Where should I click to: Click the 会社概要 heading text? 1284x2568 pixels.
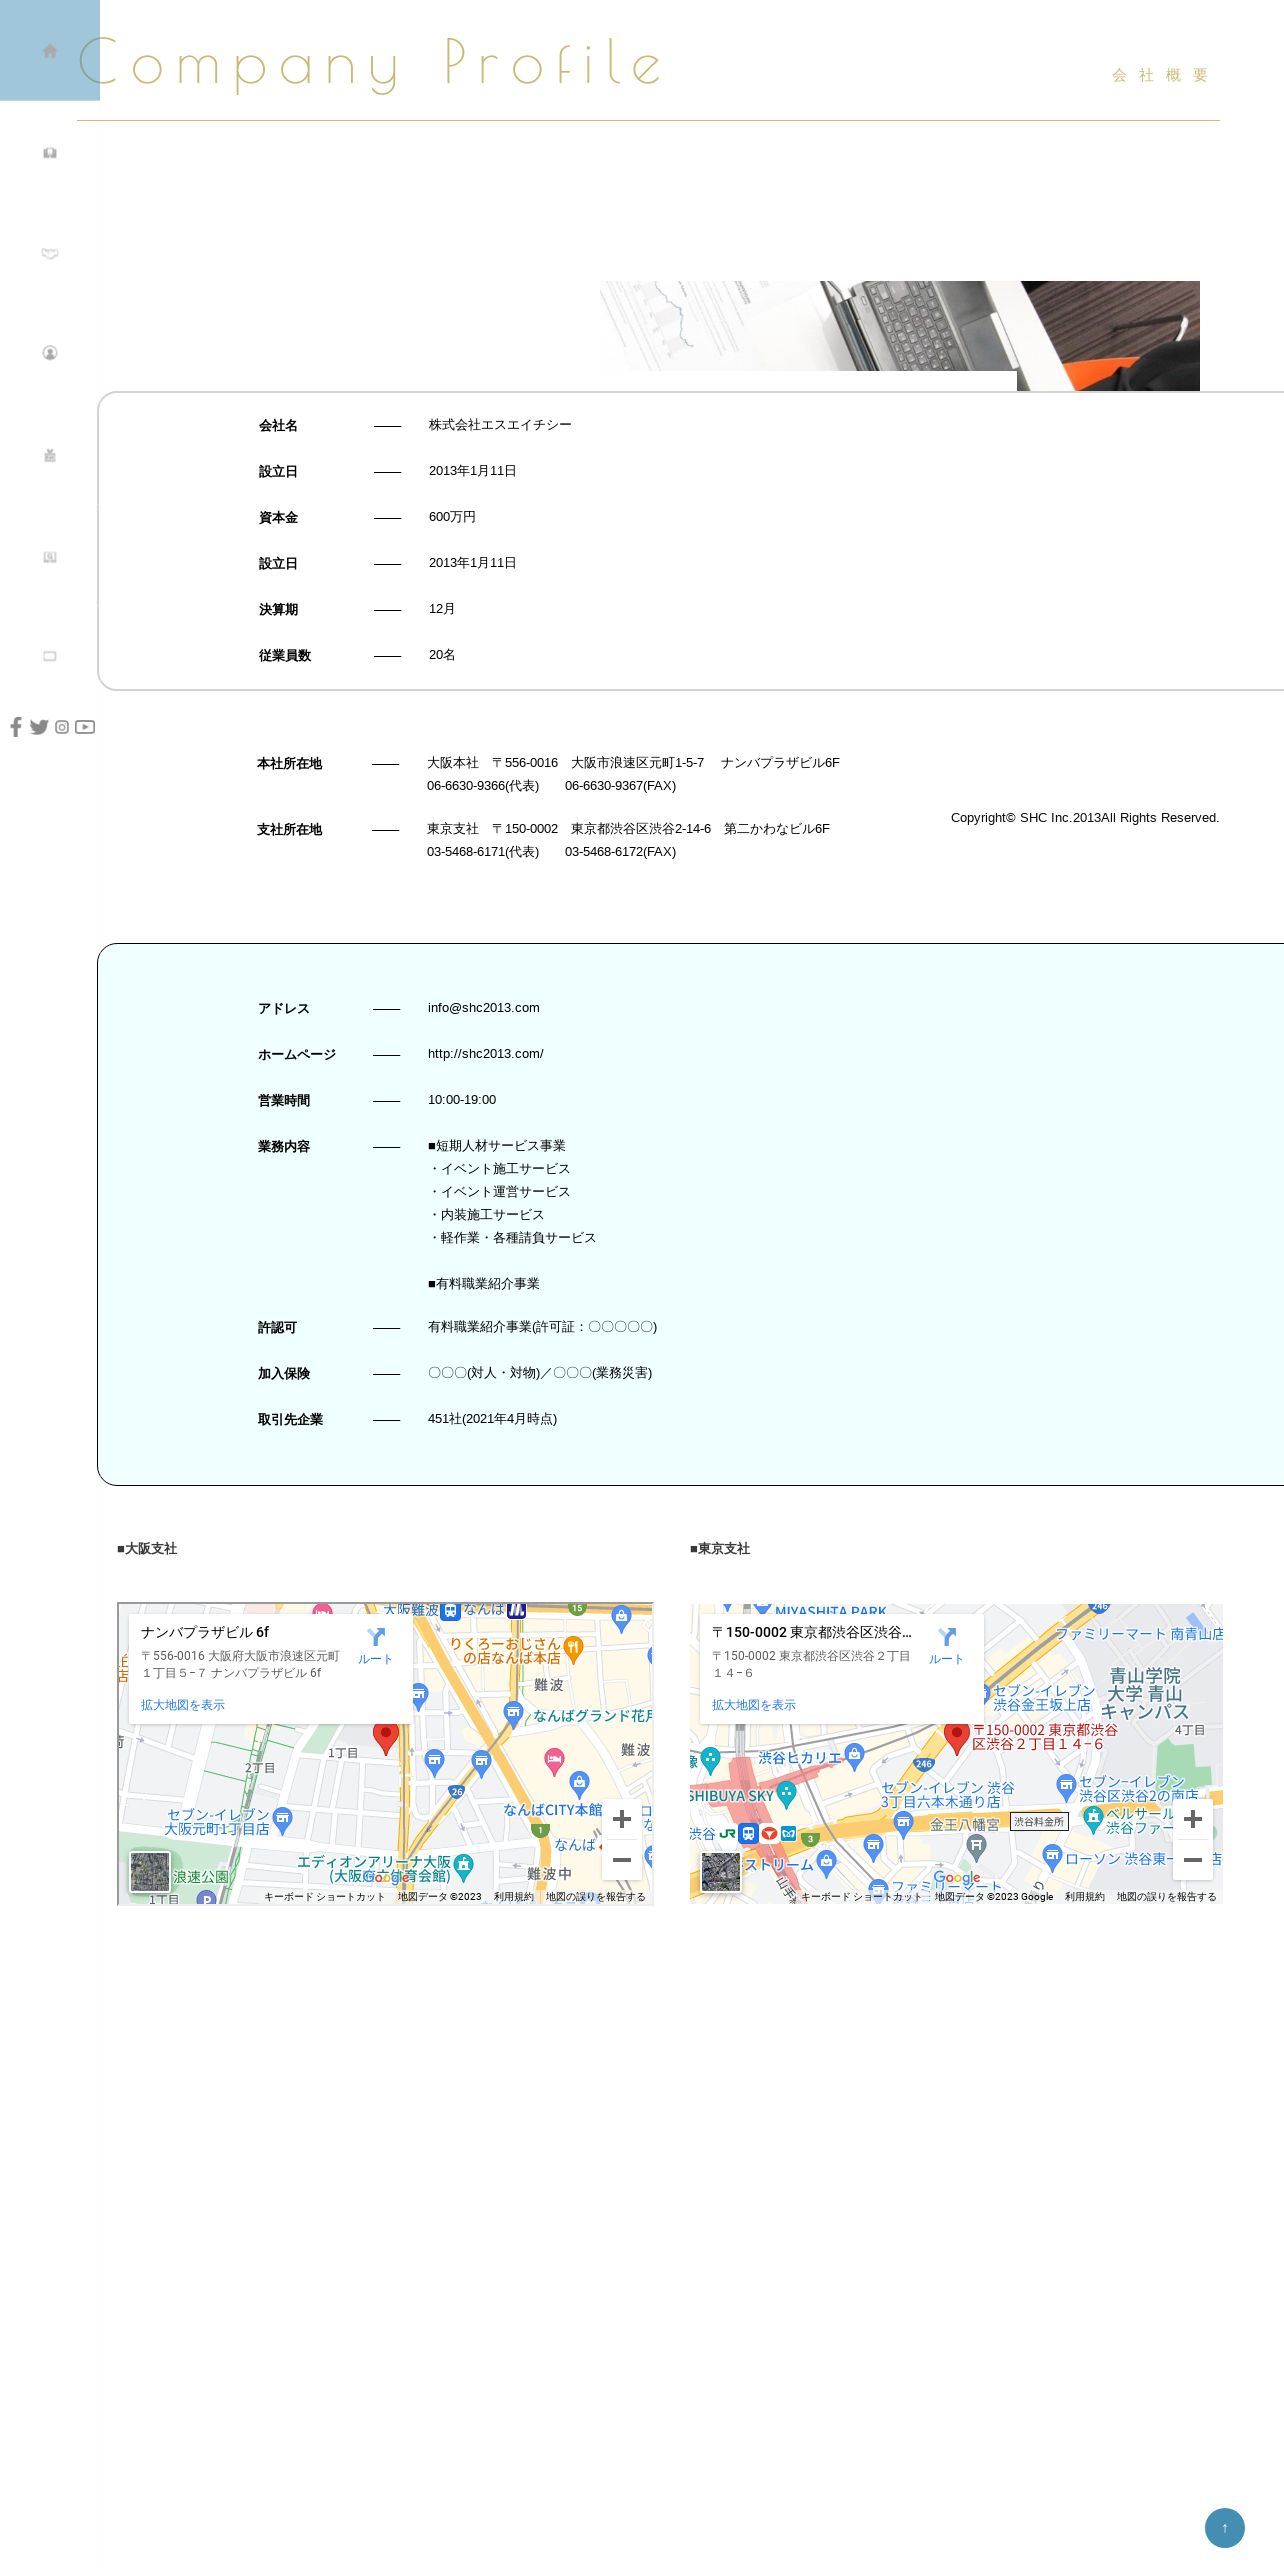point(1160,75)
